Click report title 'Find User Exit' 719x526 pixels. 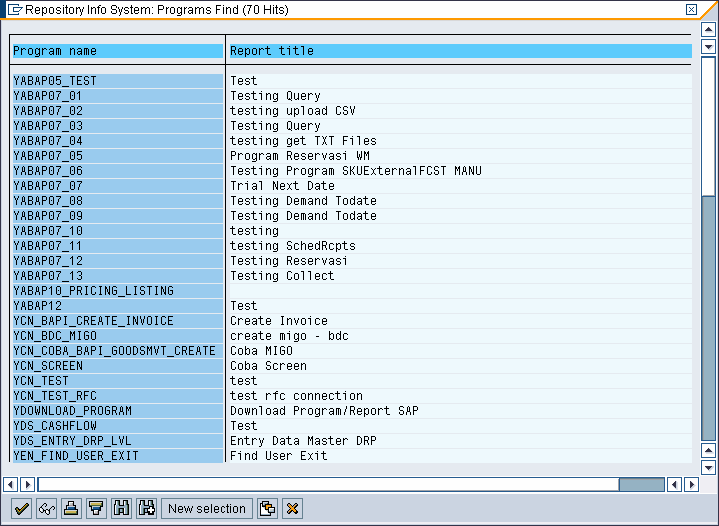pyautogui.click(x=279, y=456)
